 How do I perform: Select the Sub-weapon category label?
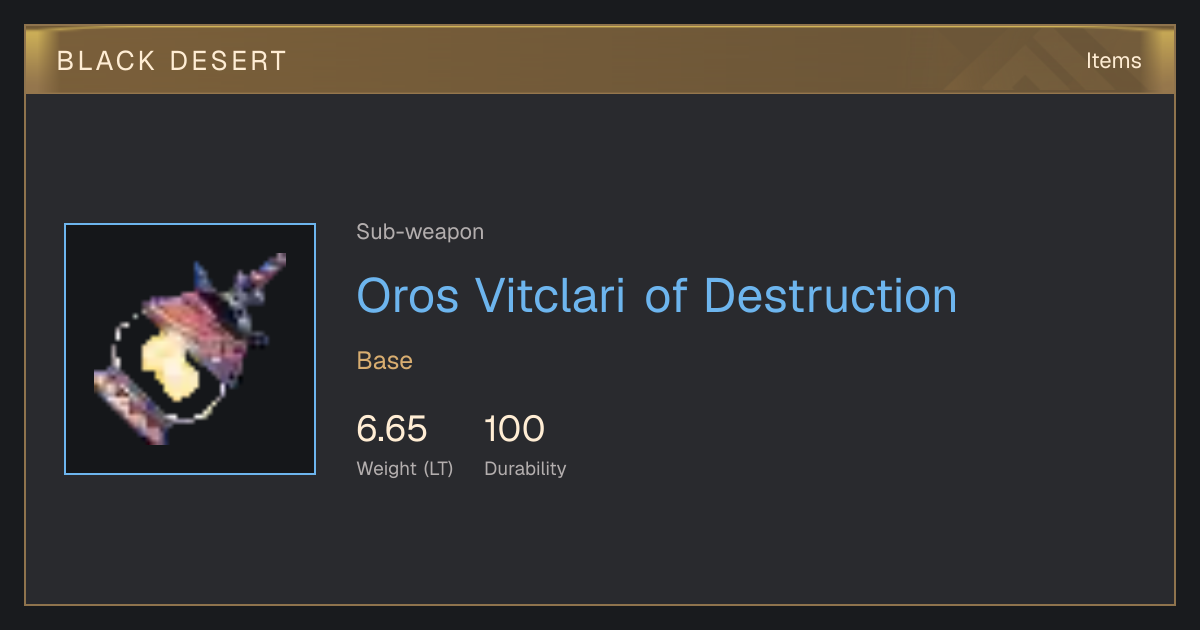(420, 232)
